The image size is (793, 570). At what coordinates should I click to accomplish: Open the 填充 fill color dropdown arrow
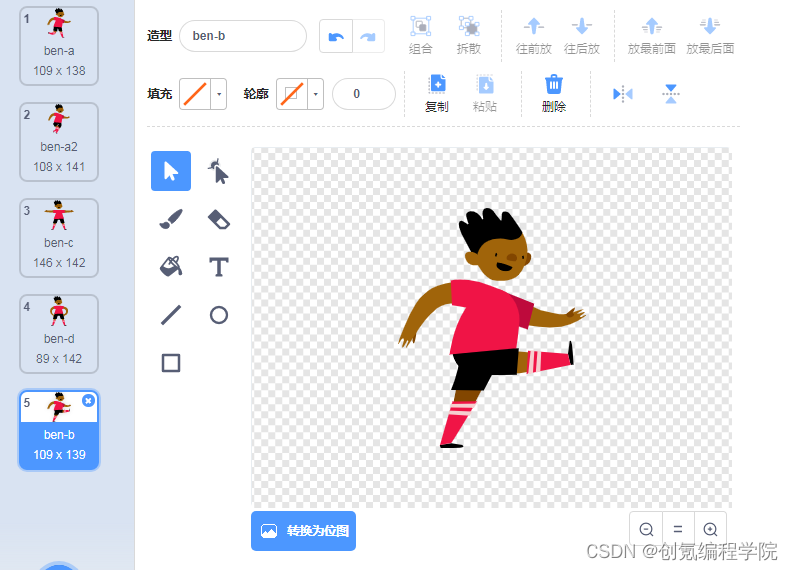click(x=219, y=94)
